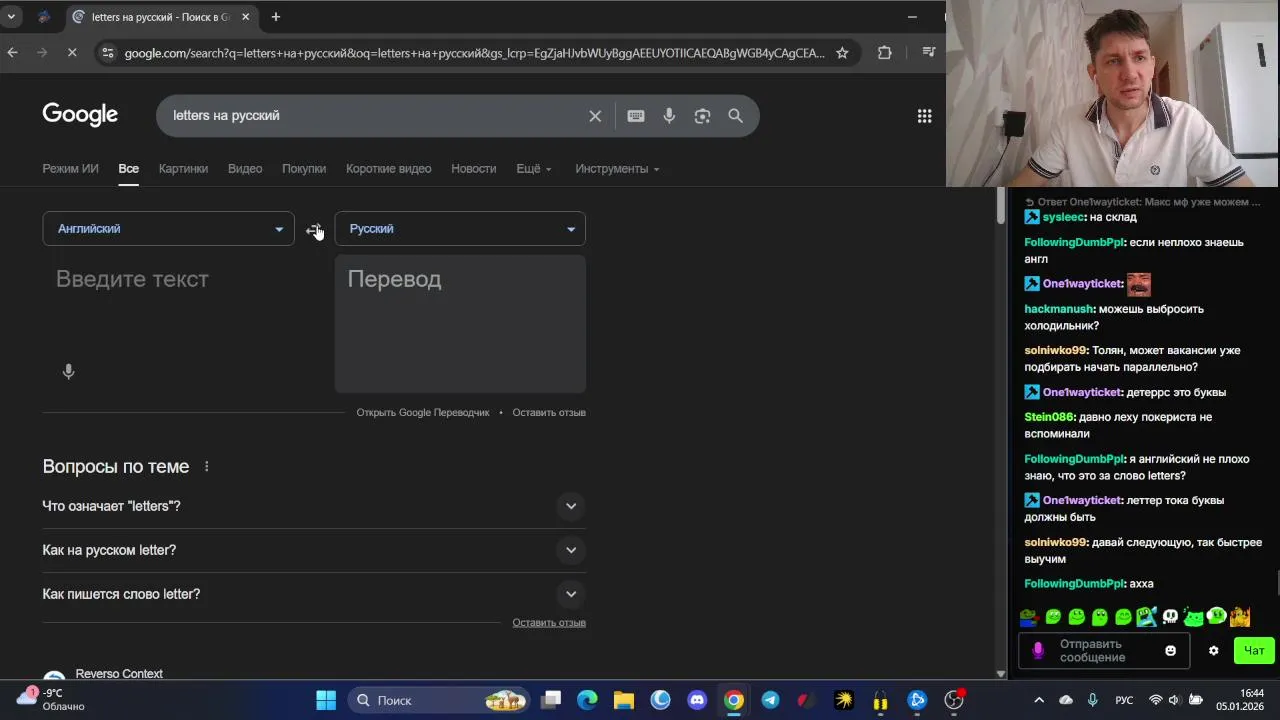Open Discord from the taskbar
1280x720 pixels.
point(697,700)
